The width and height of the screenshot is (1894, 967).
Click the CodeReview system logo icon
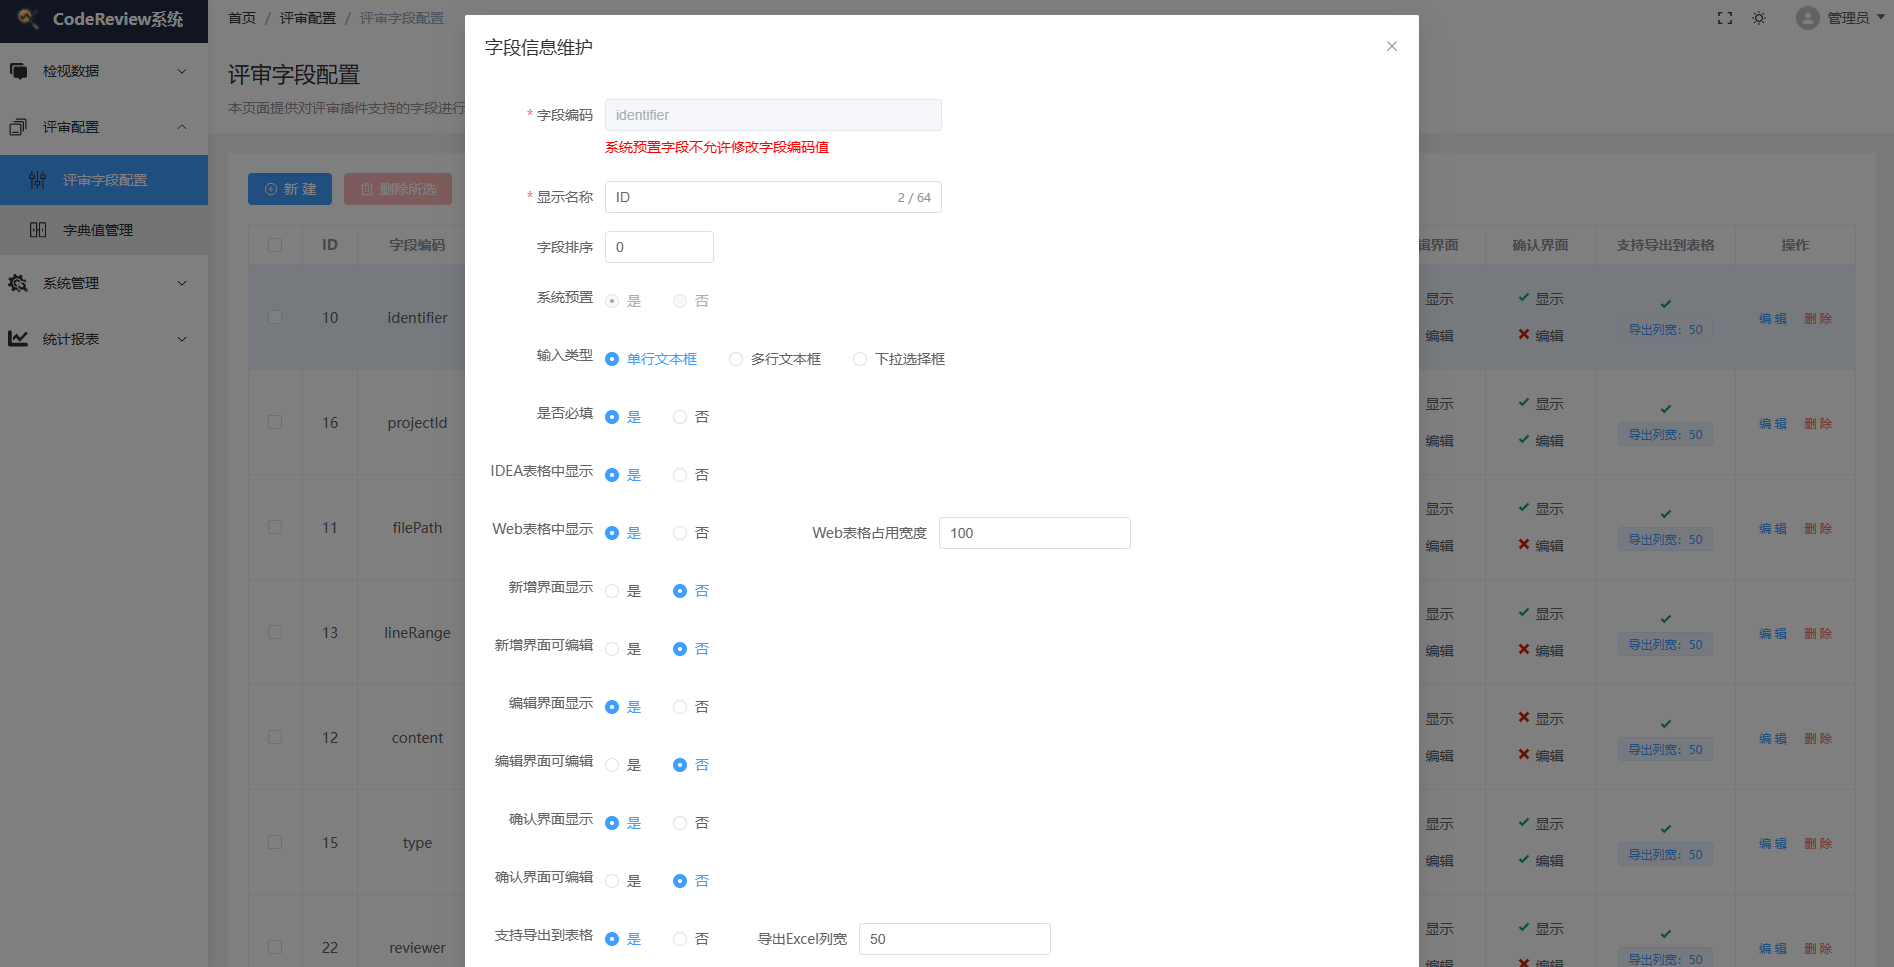pos(28,18)
